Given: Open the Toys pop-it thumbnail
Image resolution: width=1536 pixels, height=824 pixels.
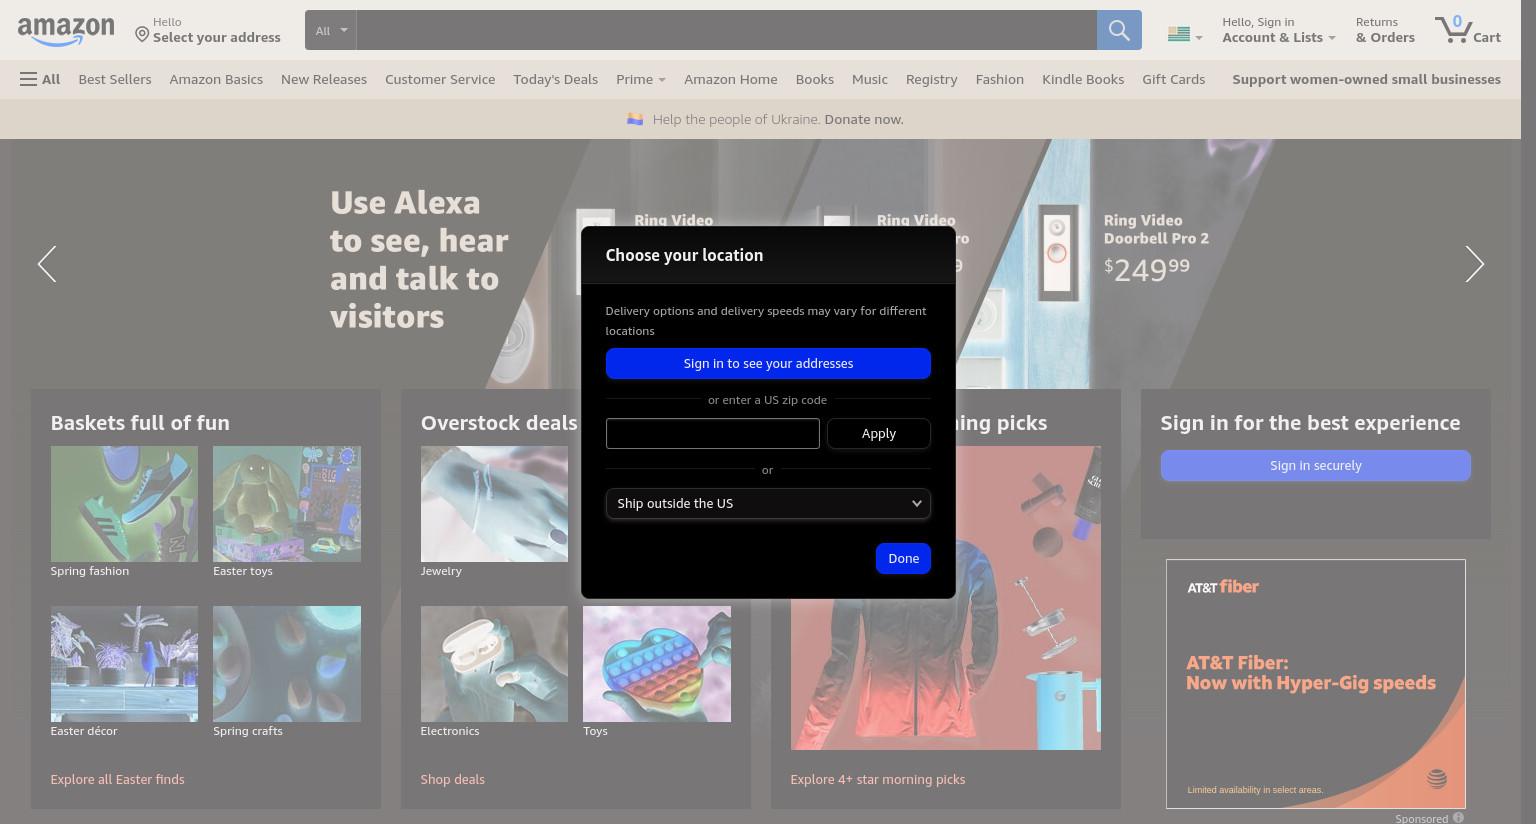Looking at the screenshot, I should tap(657, 664).
